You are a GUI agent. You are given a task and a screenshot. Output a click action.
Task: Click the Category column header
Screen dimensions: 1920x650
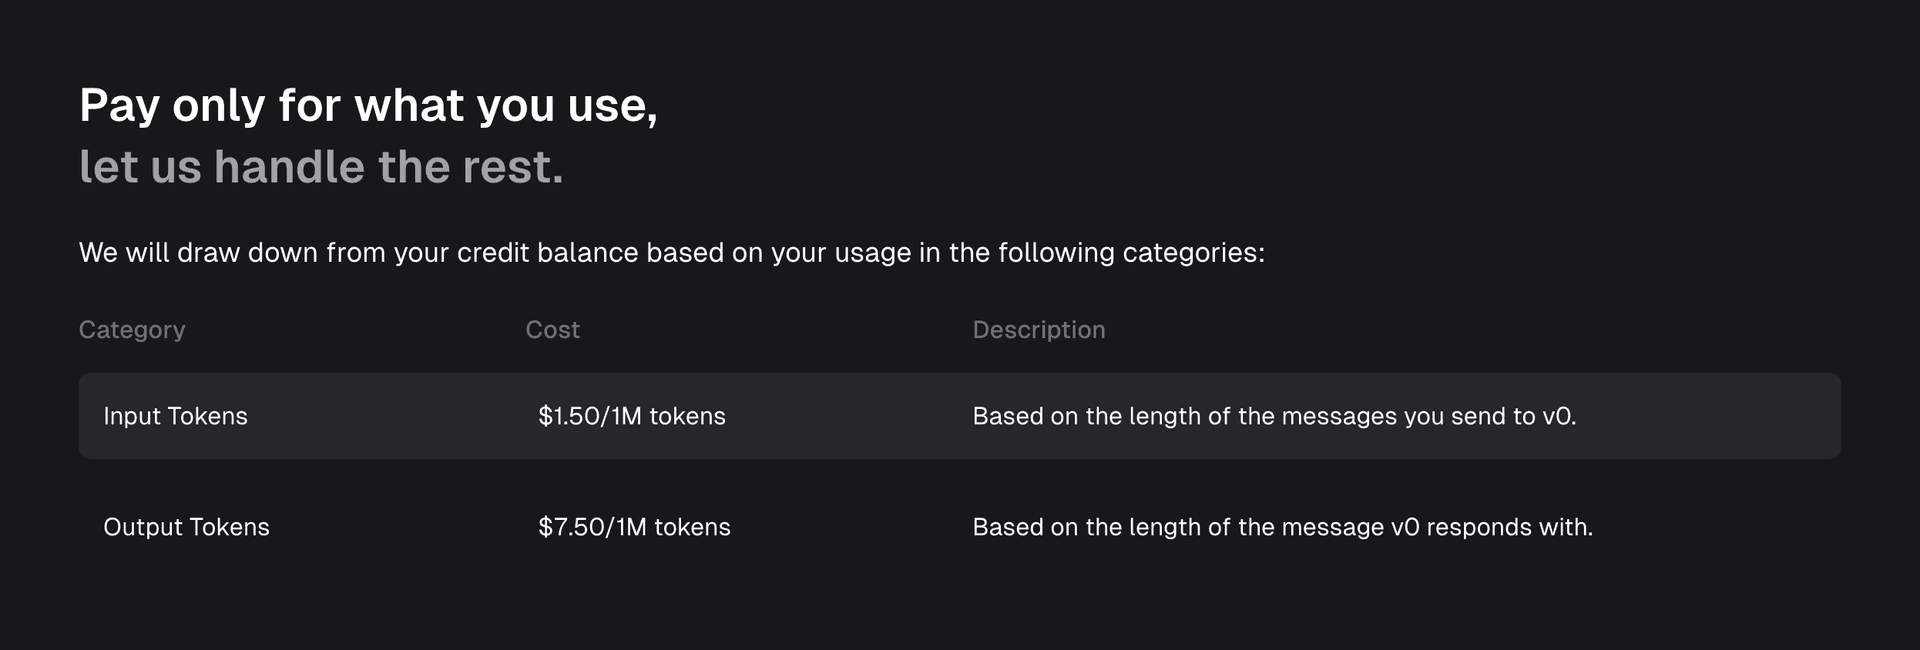[132, 330]
